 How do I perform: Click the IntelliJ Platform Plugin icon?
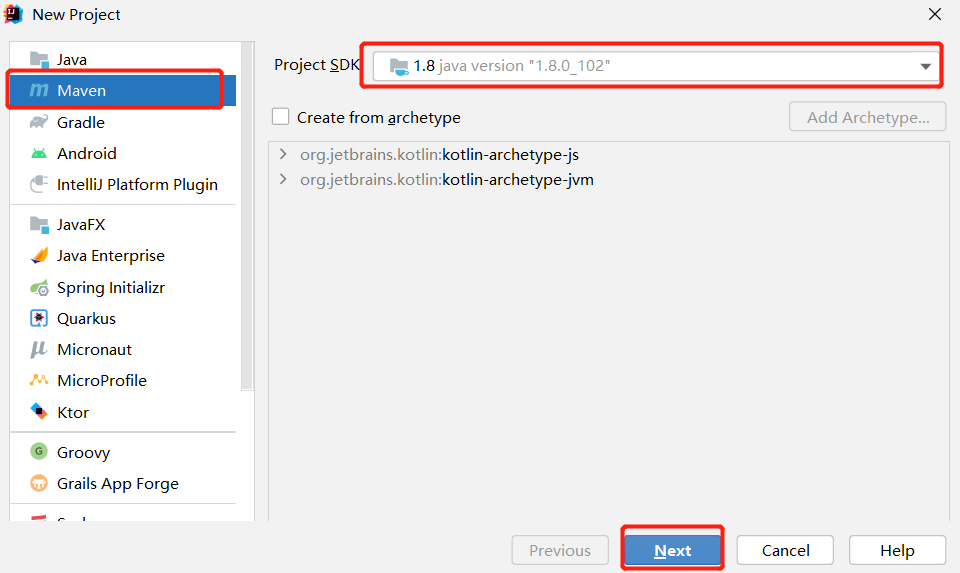click(x=39, y=184)
